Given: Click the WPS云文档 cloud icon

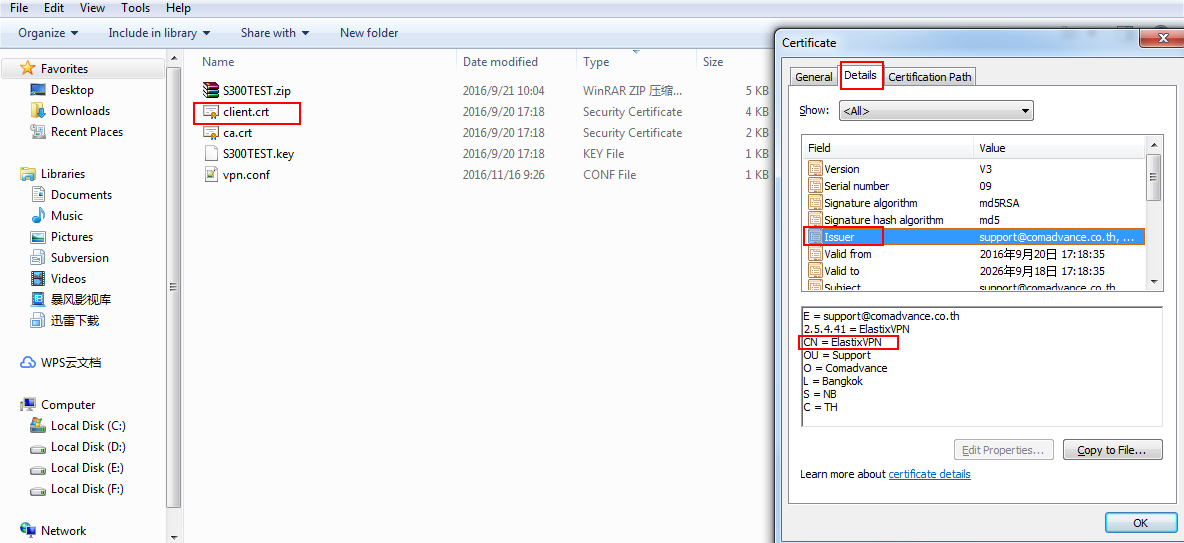Looking at the screenshot, I should pyautogui.click(x=28, y=363).
